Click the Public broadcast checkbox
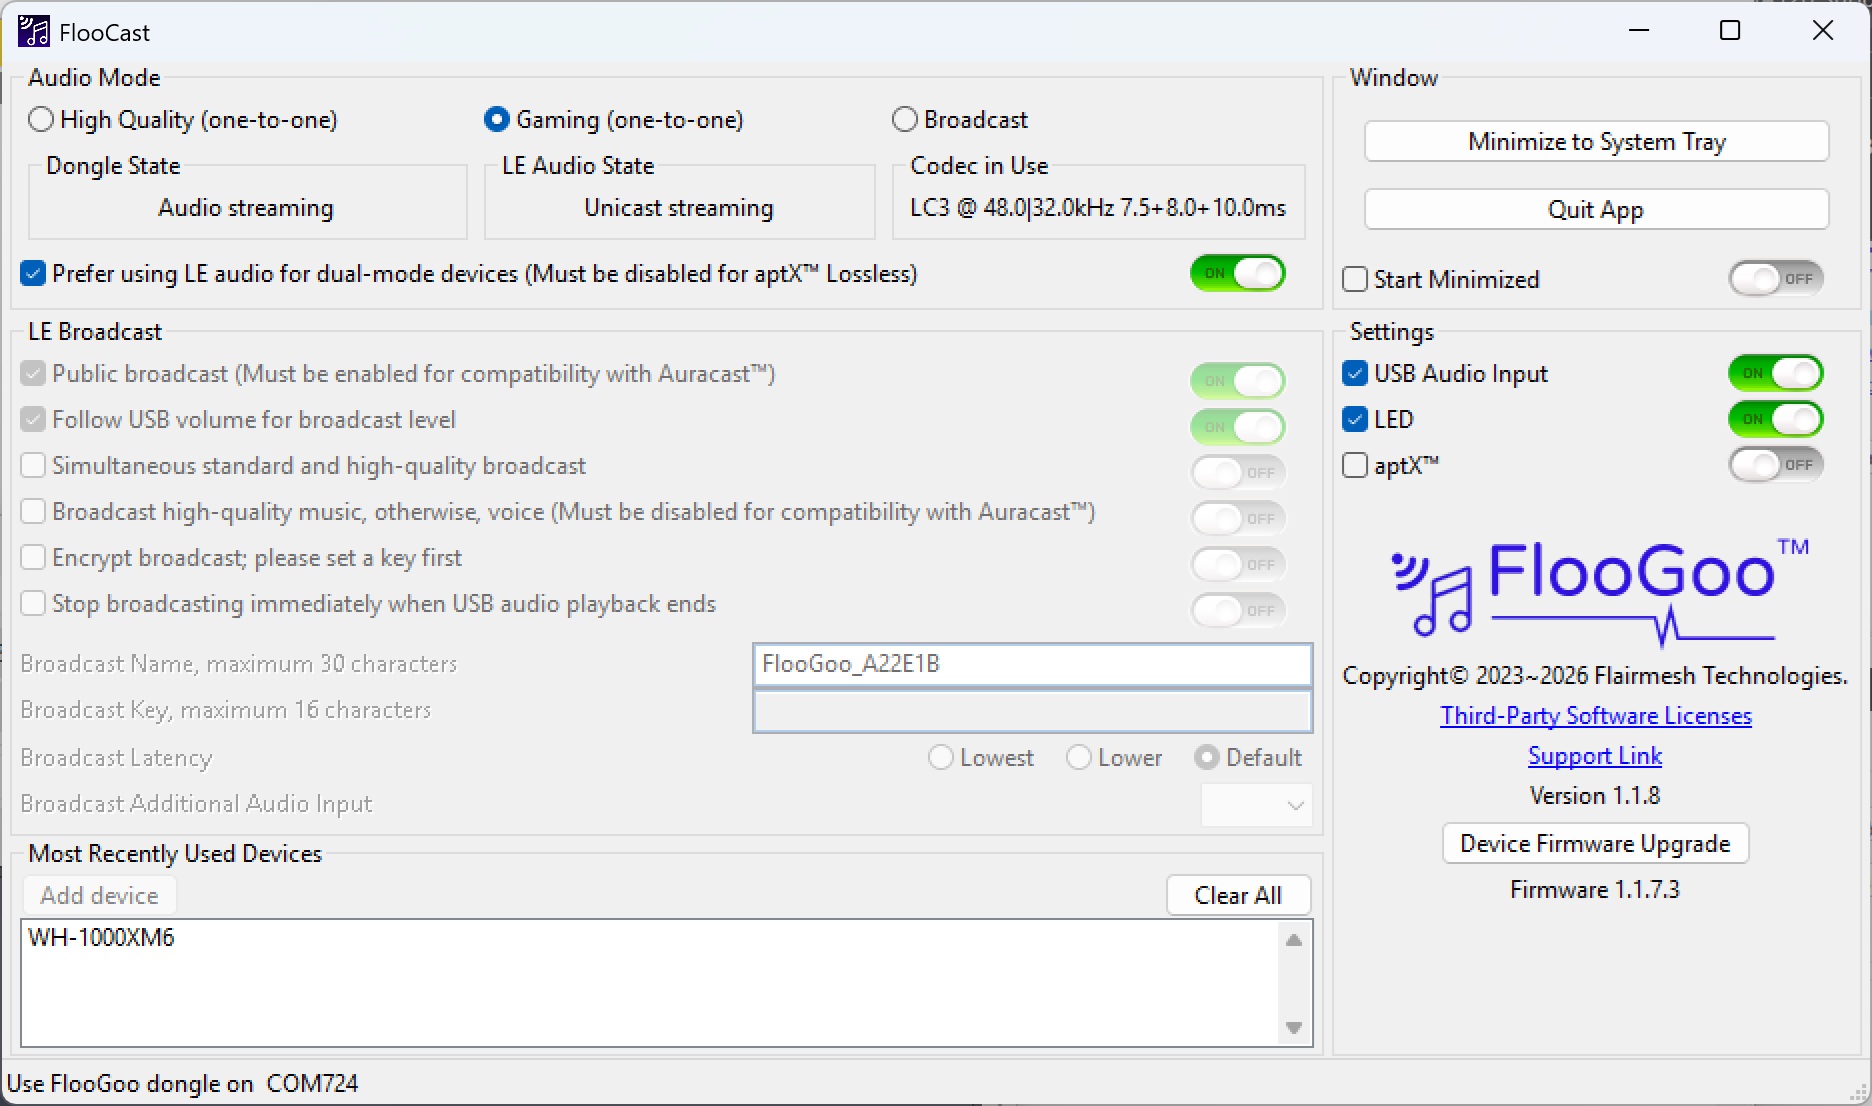 click(33, 373)
